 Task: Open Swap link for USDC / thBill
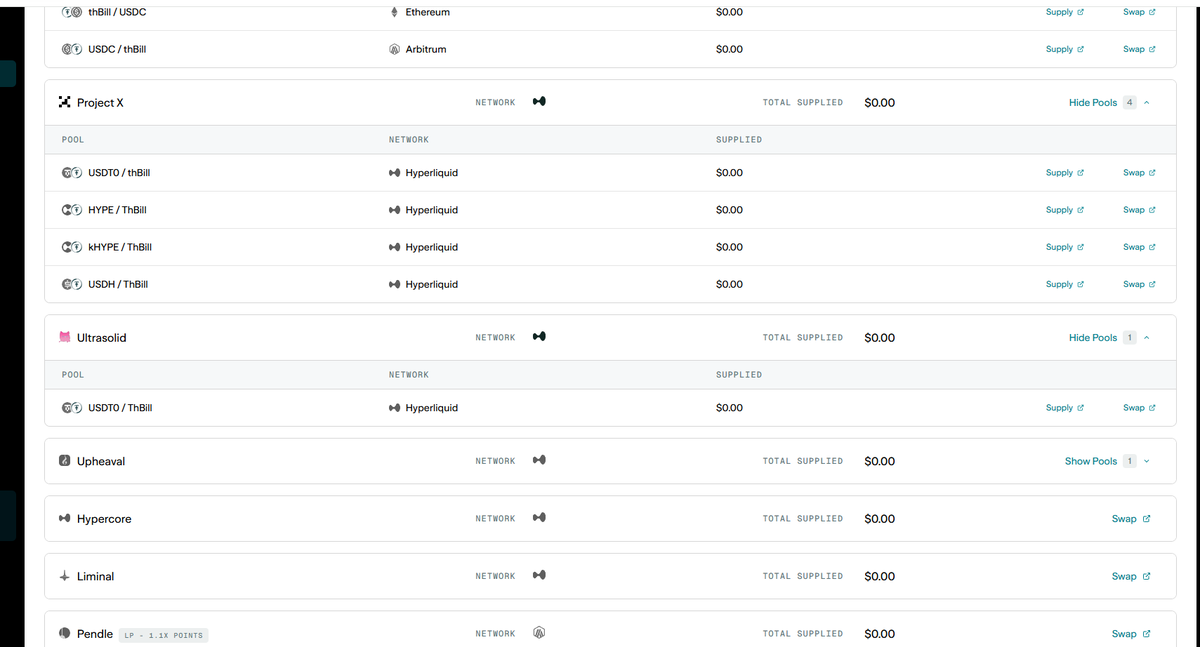1139,49
